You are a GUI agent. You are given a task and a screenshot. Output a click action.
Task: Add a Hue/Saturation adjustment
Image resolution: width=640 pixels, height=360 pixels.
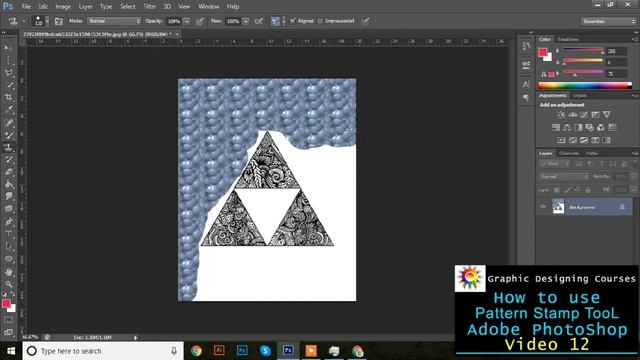pos(556,127)
